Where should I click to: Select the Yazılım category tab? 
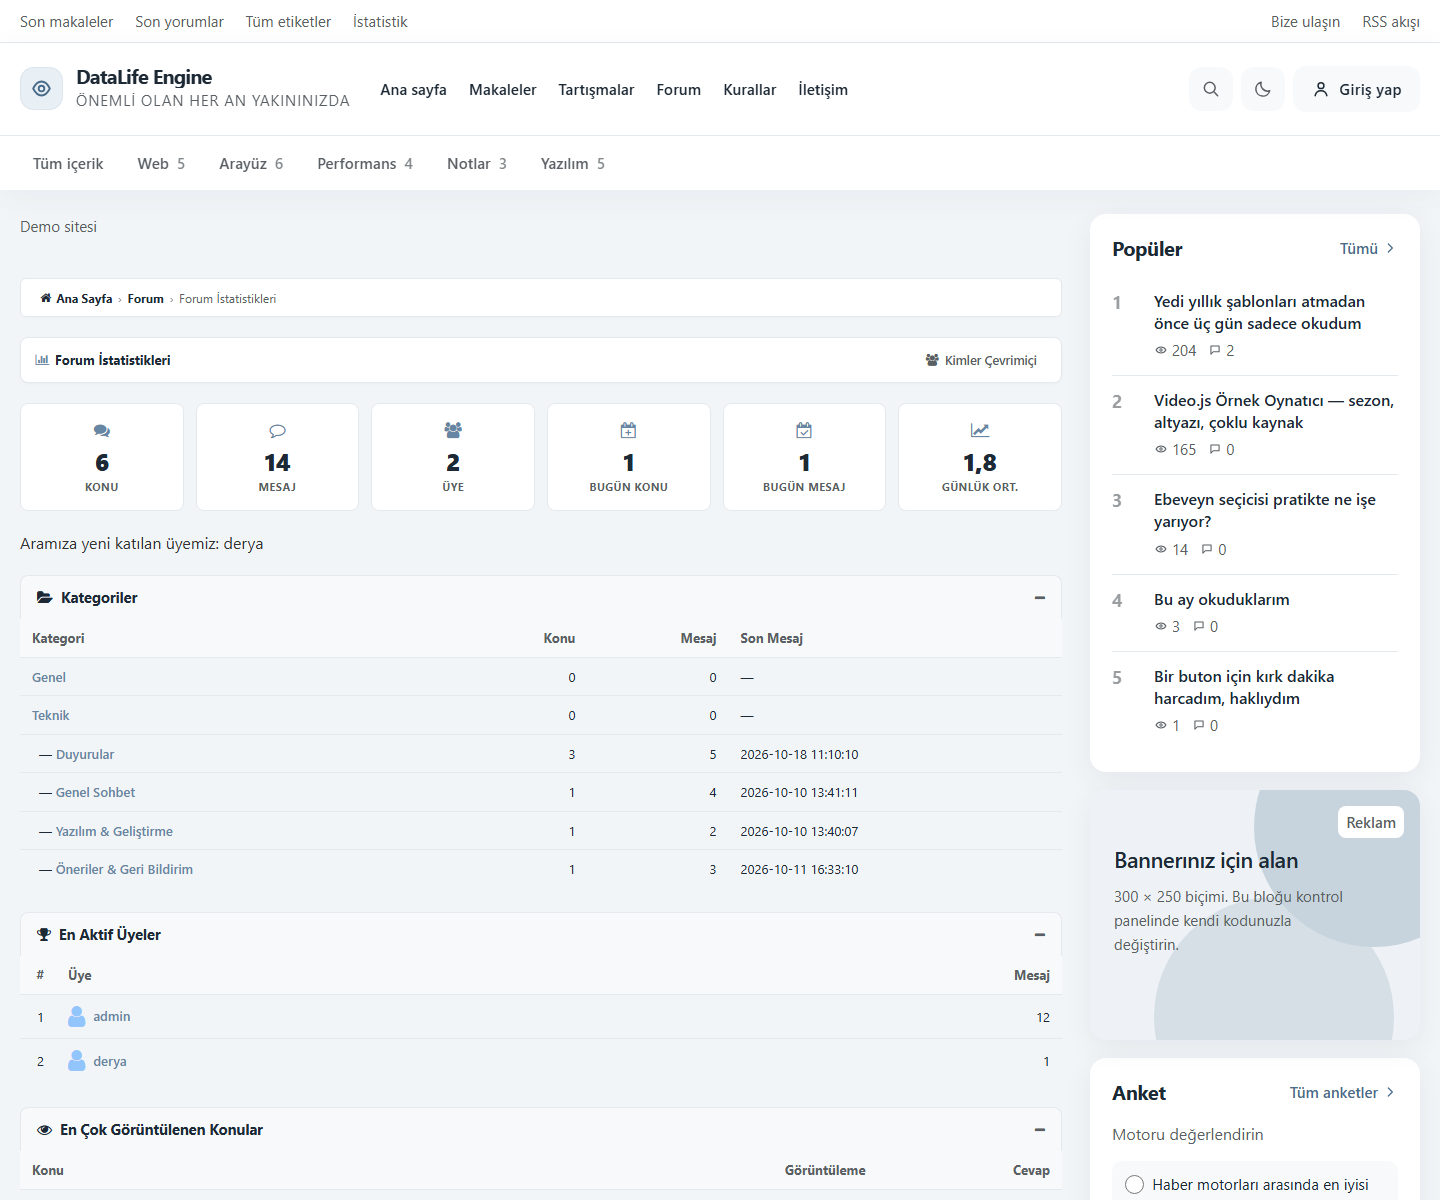tap(573, 163)
